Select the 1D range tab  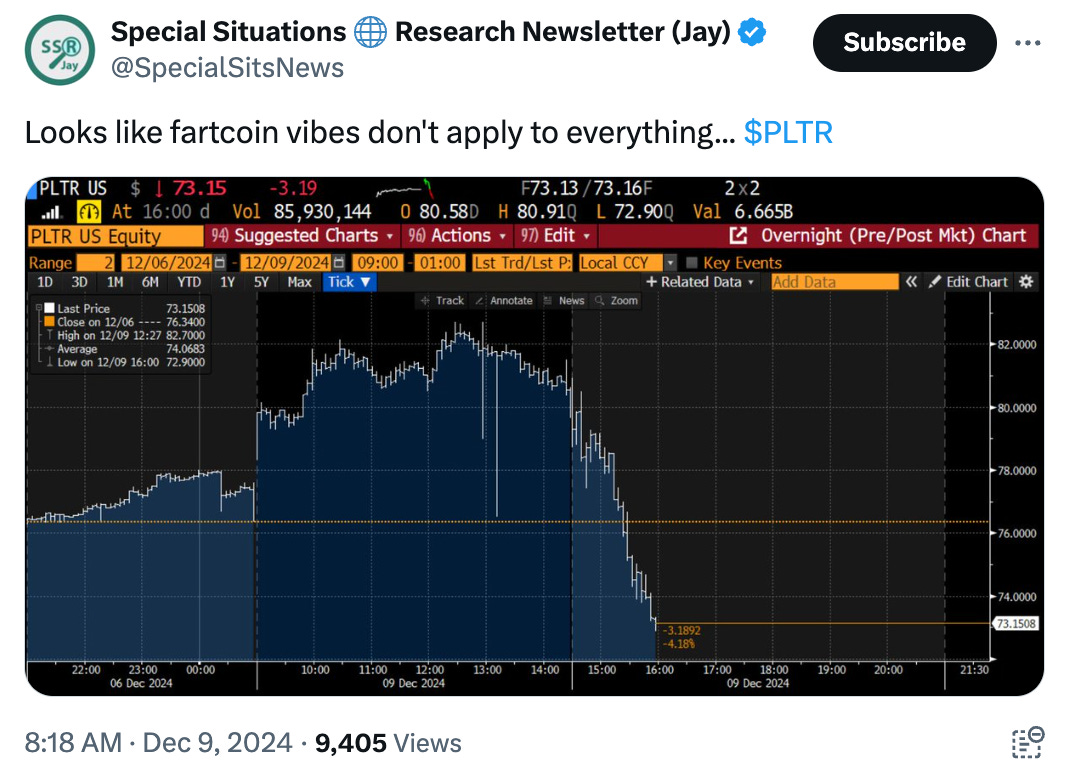[45, 282]
